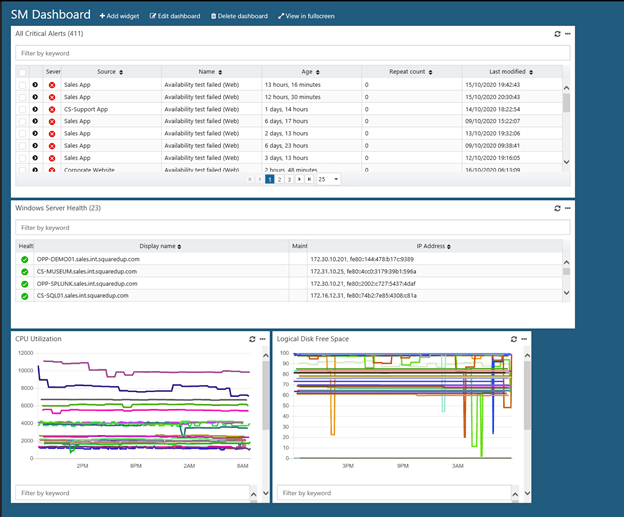Click green health icon for OPP-DEMO01 server
This screenshot has height=517, width=624.
(24, 259)
